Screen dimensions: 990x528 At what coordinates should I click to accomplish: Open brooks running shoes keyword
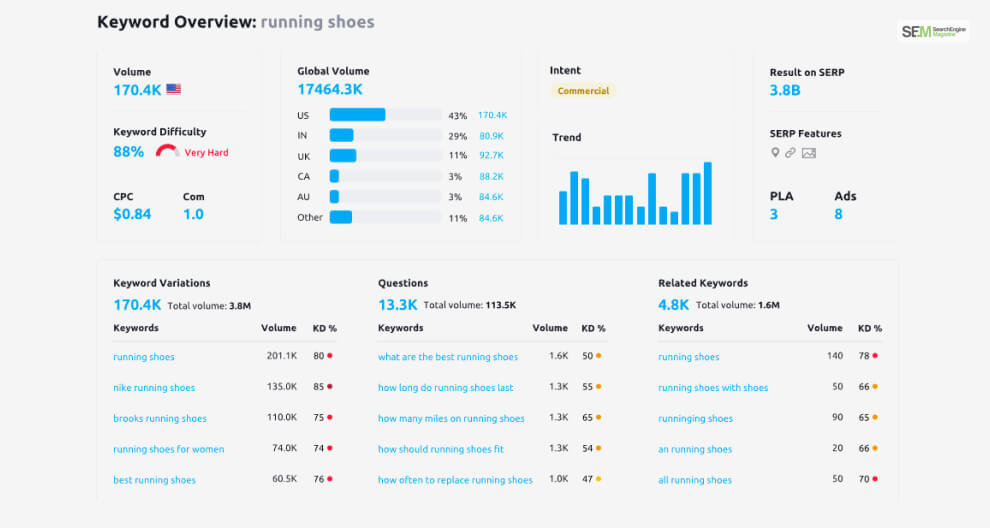coord(160,418)
